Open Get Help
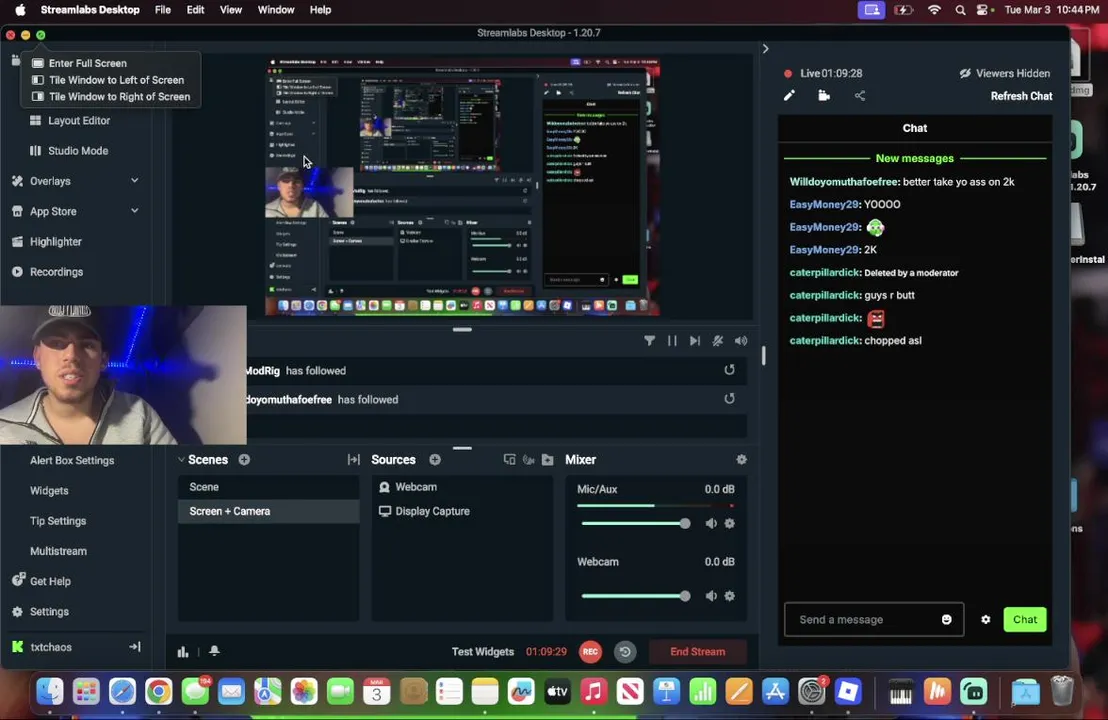This screenshot has height=720, width=1108. point(41,581)
